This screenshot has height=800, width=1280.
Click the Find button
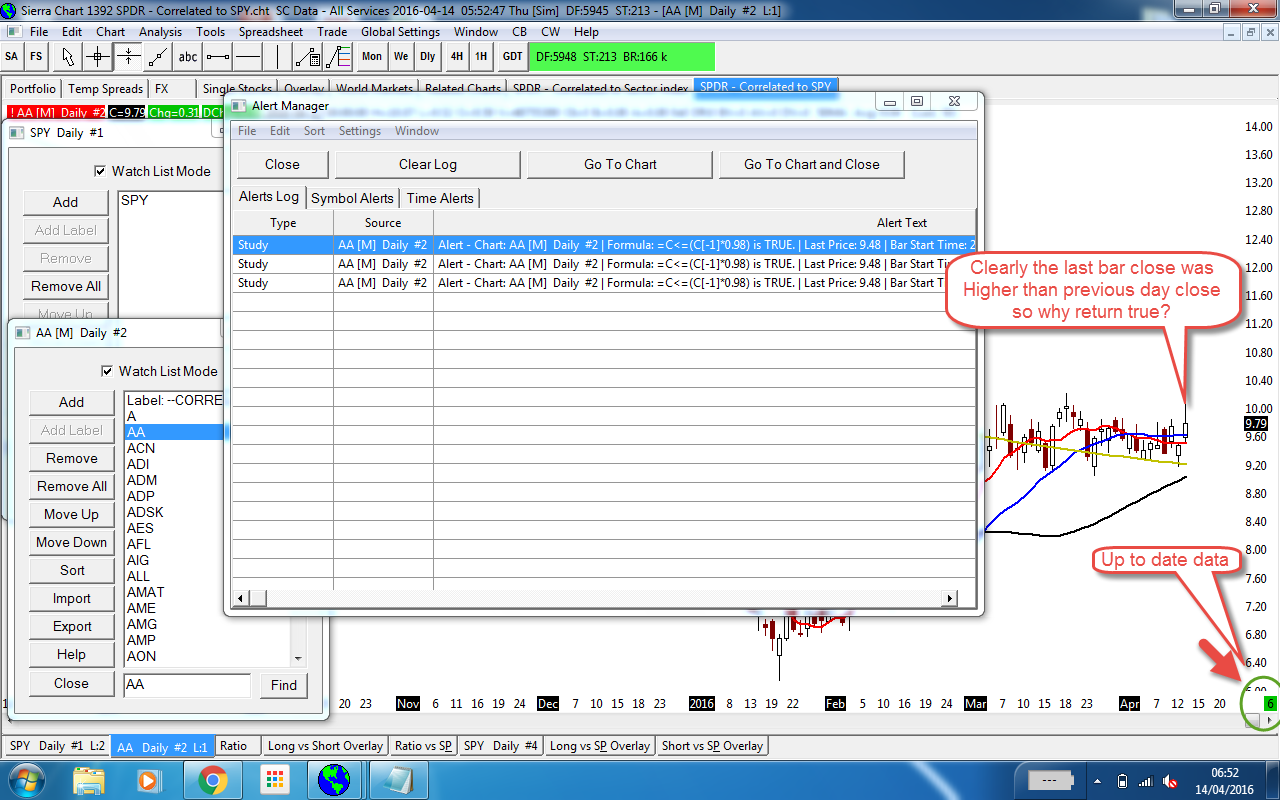click(284, 685)
